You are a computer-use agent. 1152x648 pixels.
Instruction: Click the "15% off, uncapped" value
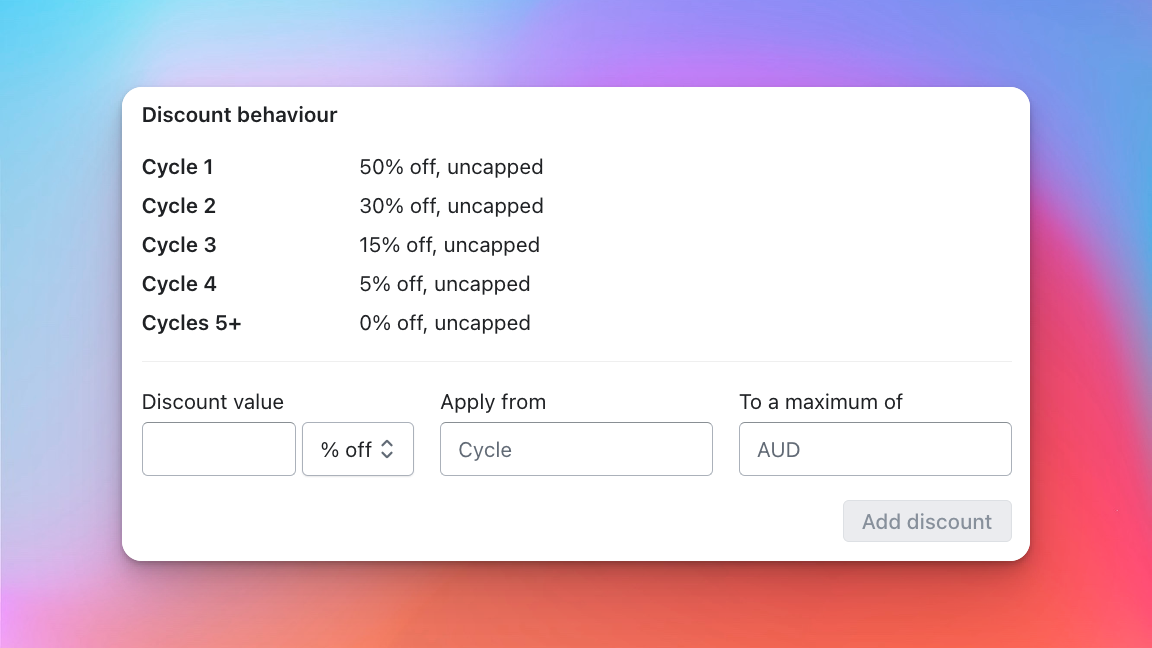449,245
